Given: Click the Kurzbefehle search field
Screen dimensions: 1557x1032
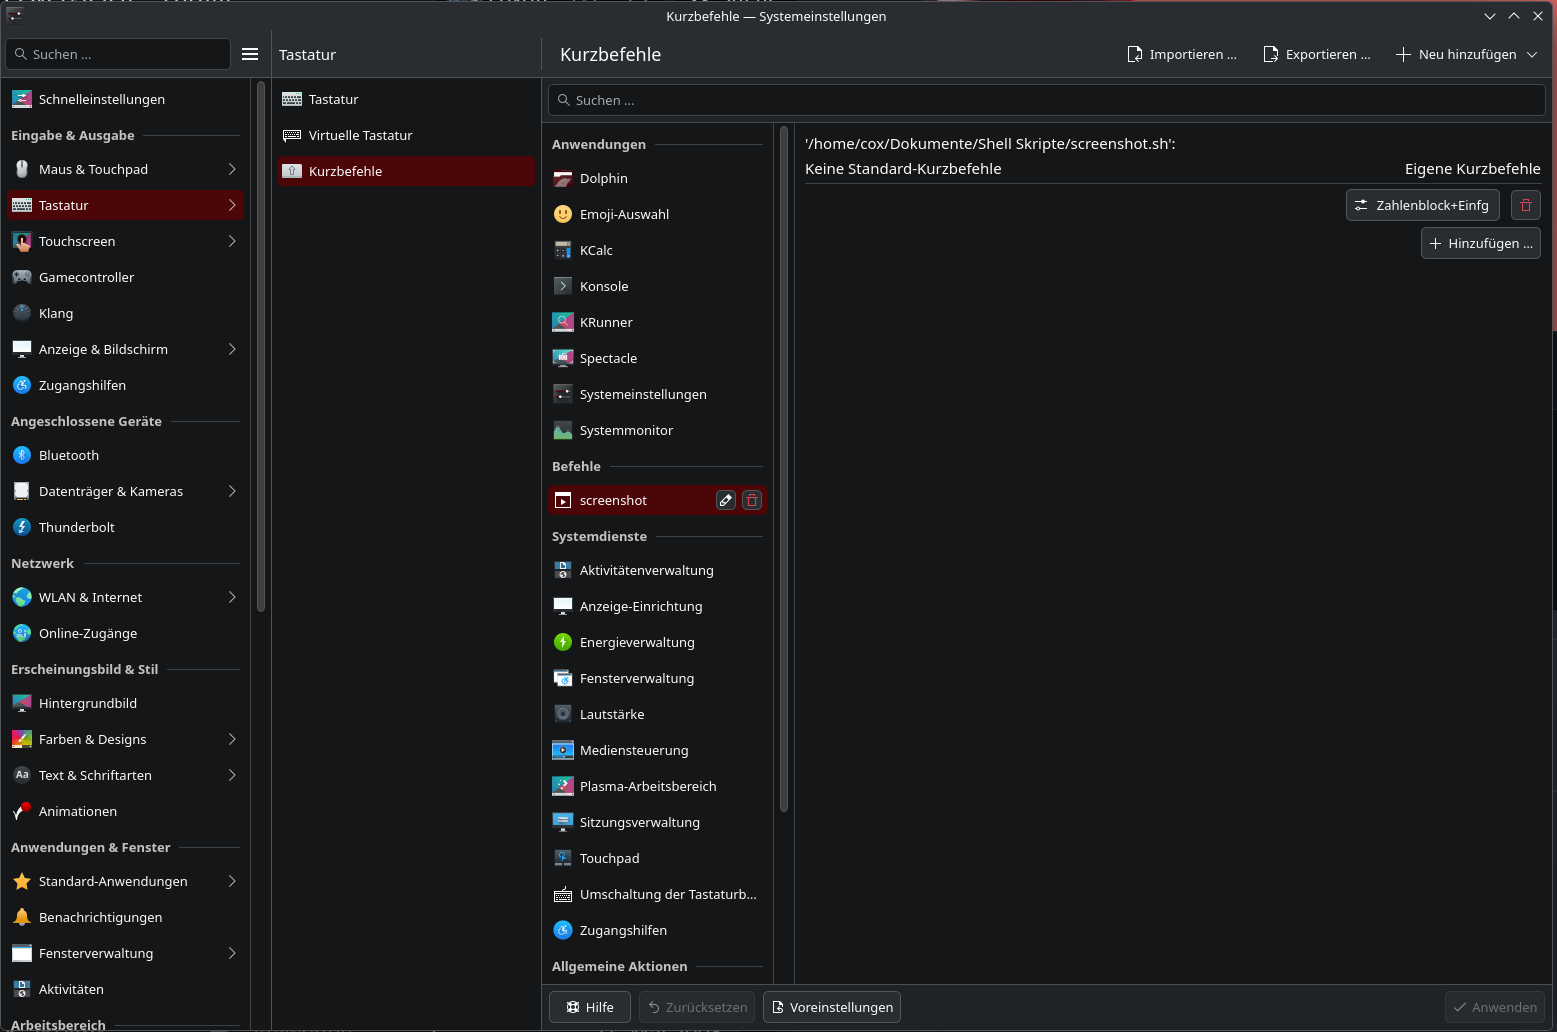Looking at the screenshot, I should (1046, 100).
